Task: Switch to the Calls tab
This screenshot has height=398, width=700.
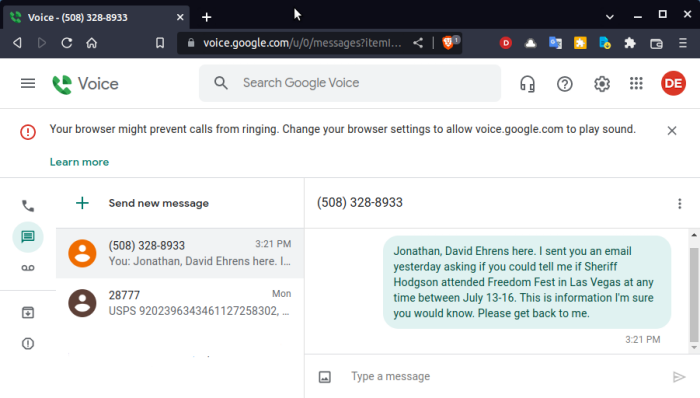Action: tap(28, 206)
